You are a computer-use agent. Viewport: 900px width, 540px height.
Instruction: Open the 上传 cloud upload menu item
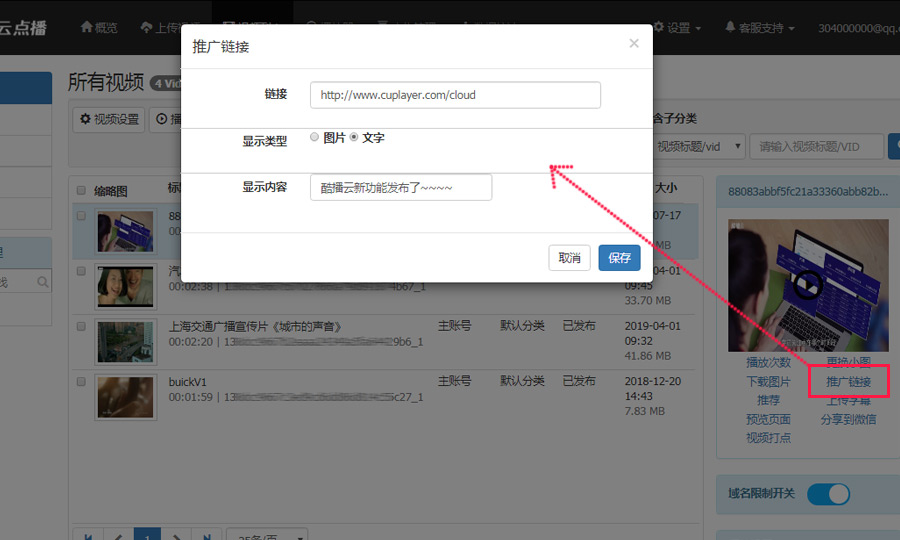(x=147, y=27)
